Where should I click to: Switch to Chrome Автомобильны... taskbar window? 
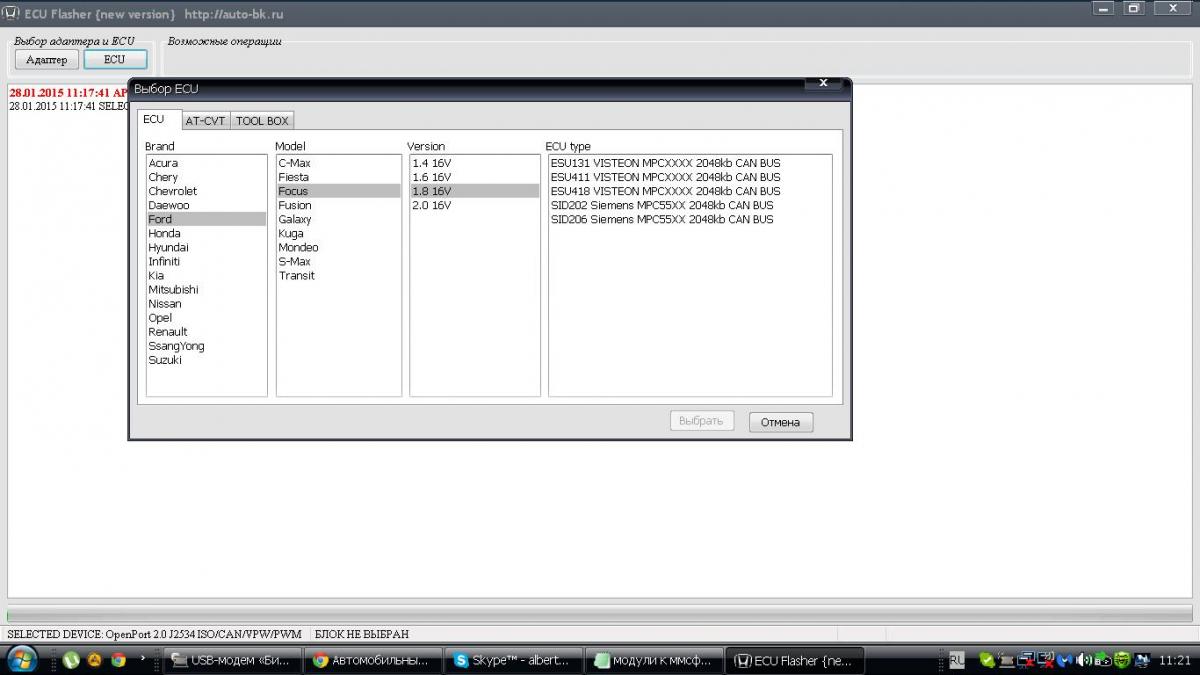[x=374, y=660]
